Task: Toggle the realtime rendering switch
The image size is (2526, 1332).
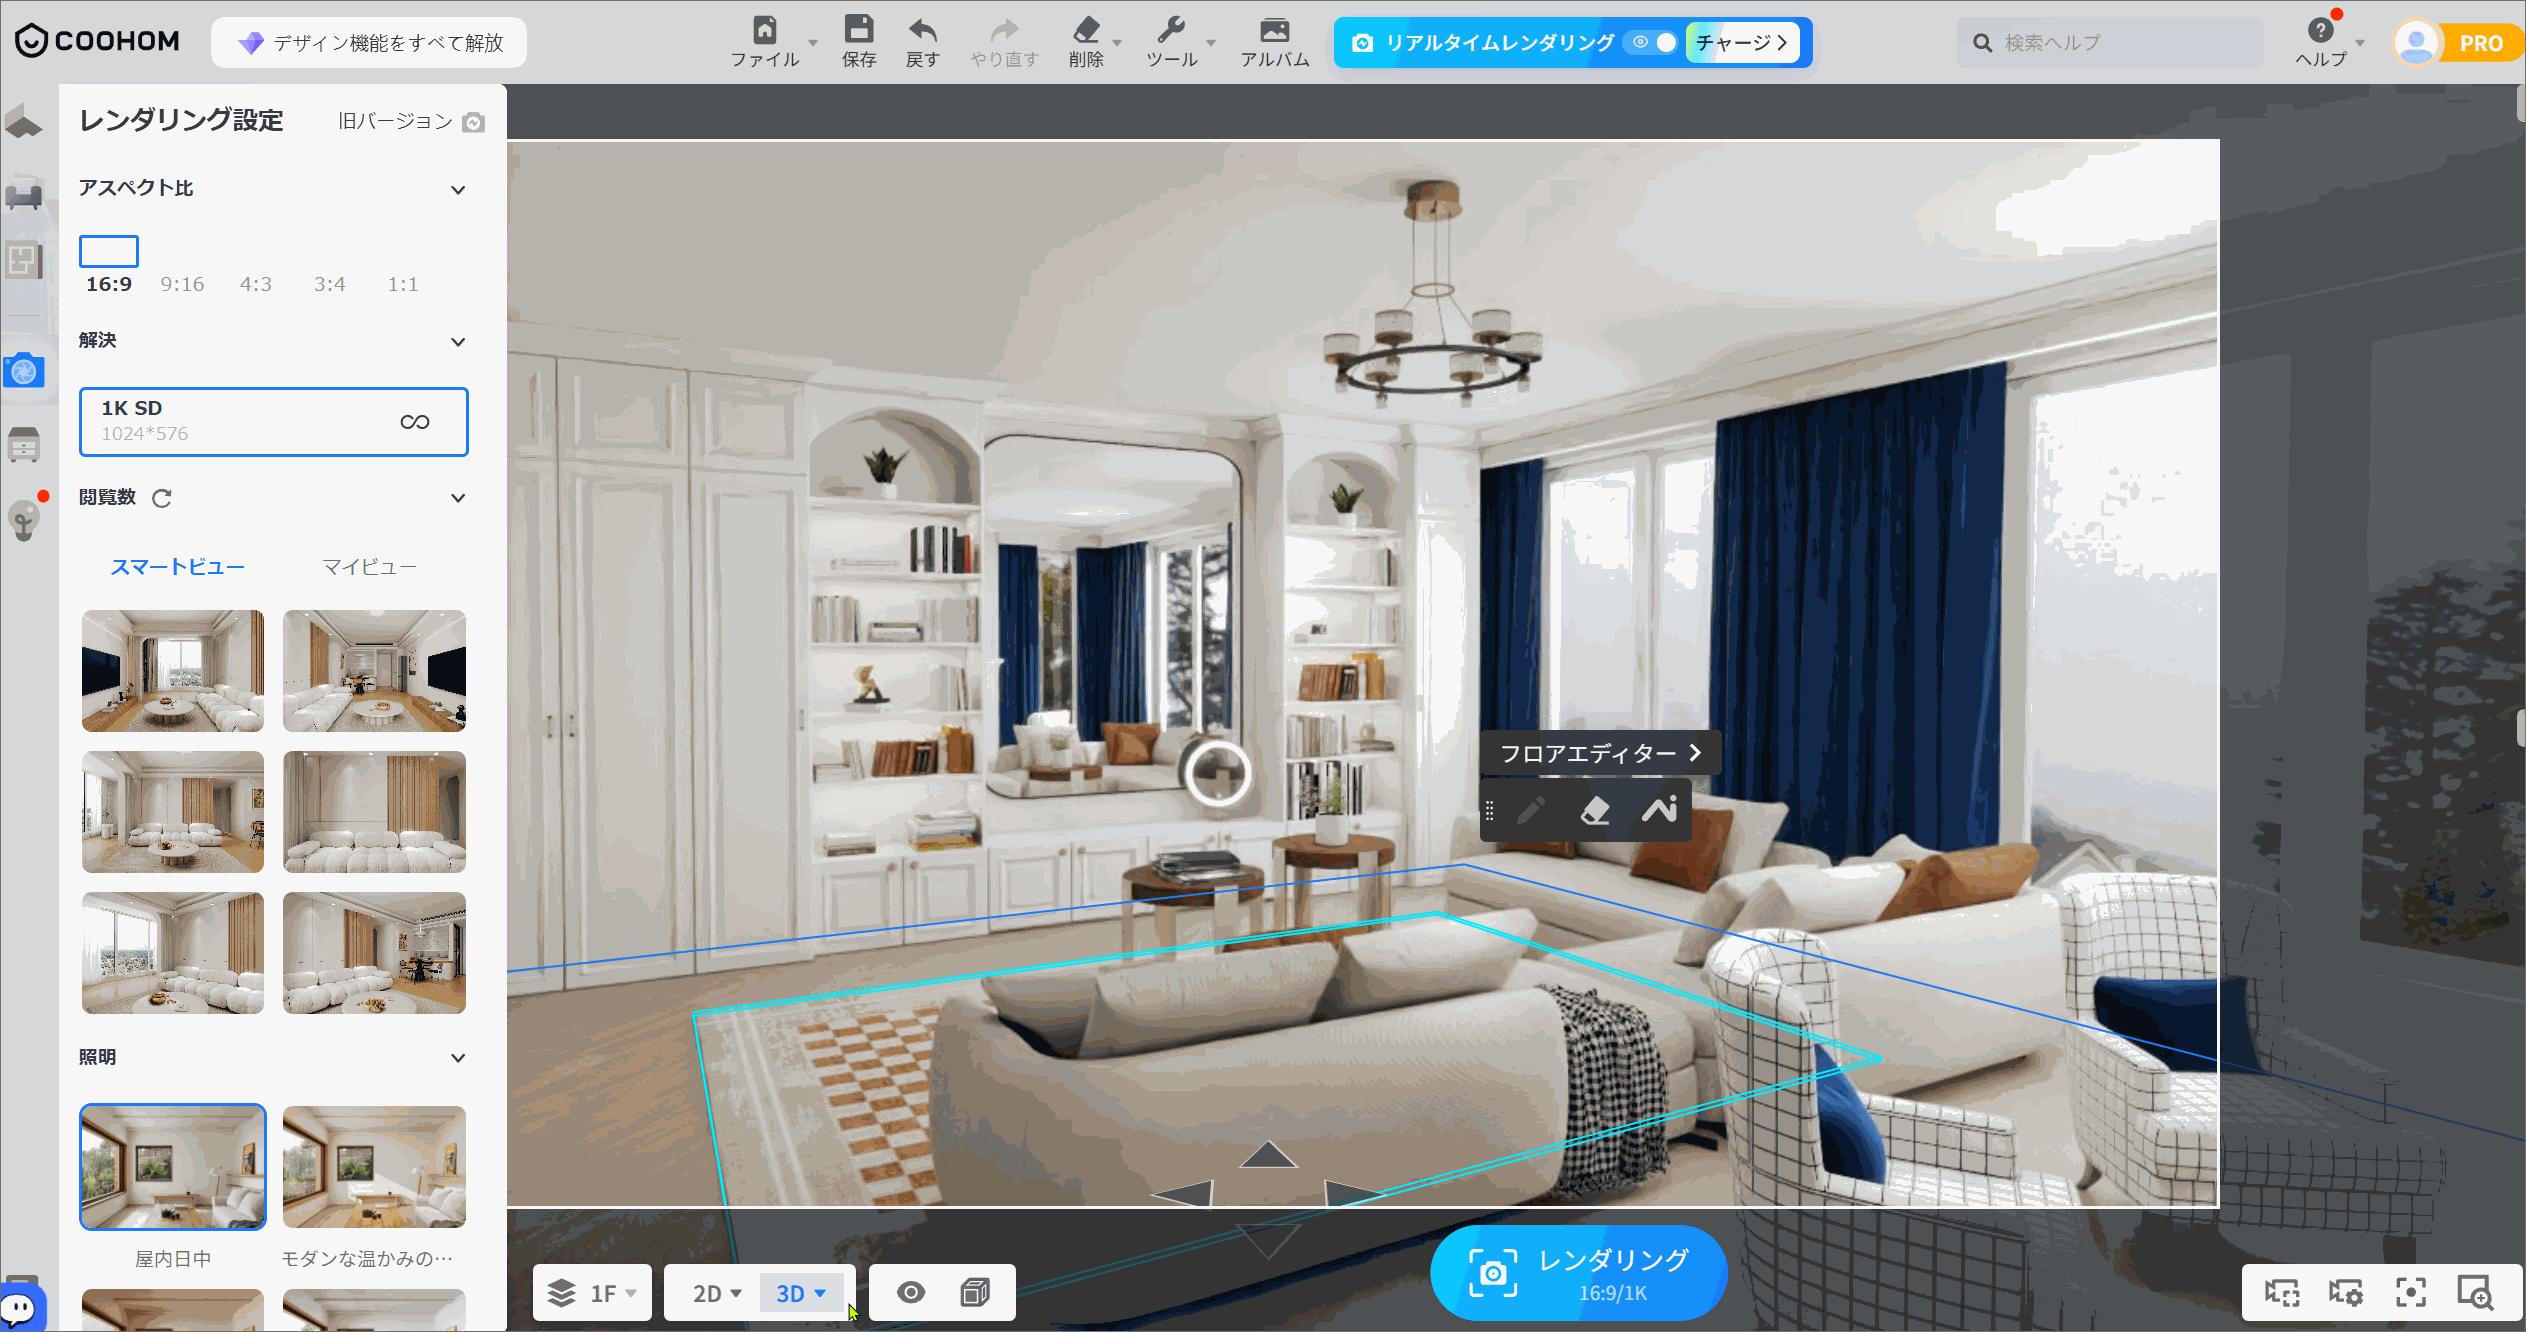Action: pyautogui.click(x=1653, y=42)
